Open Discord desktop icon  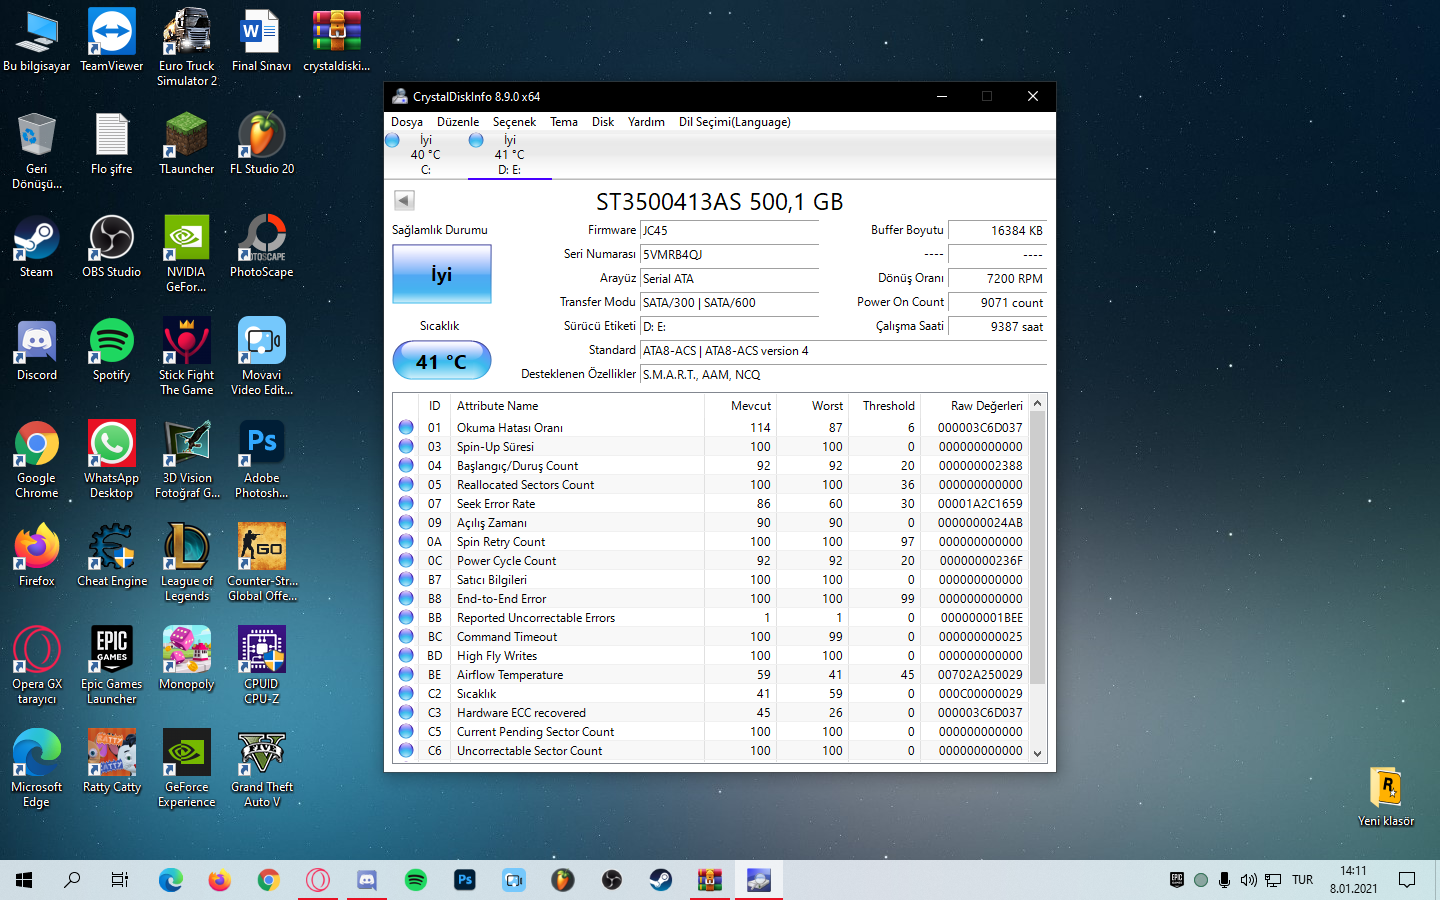pyautogui.click(x=37, y=351)
